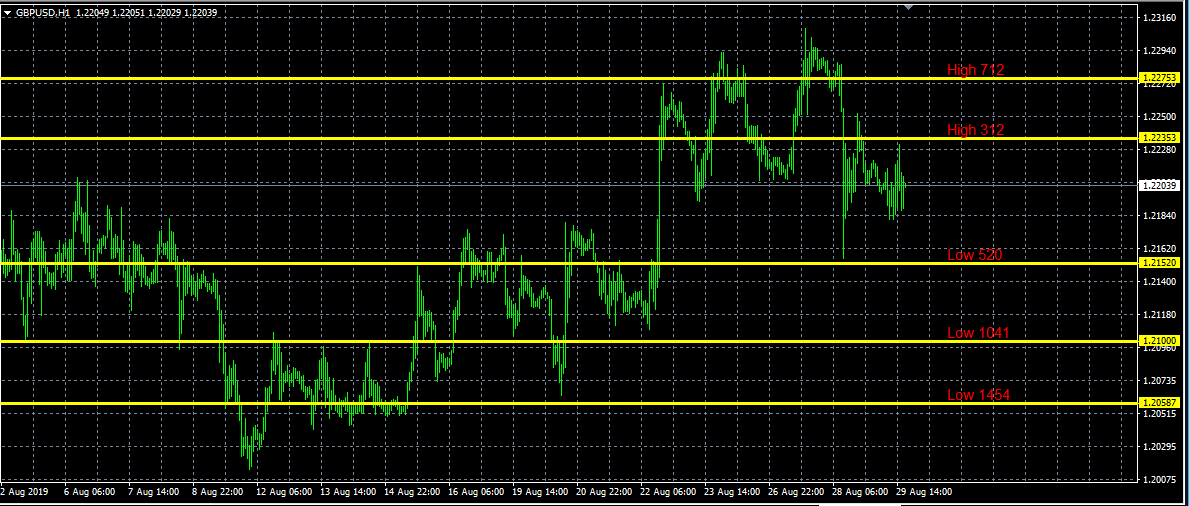Click the "14 Aug 22:00" time axis label
The height and width of the screenshot is (506, 1189).
coord(412,492)
